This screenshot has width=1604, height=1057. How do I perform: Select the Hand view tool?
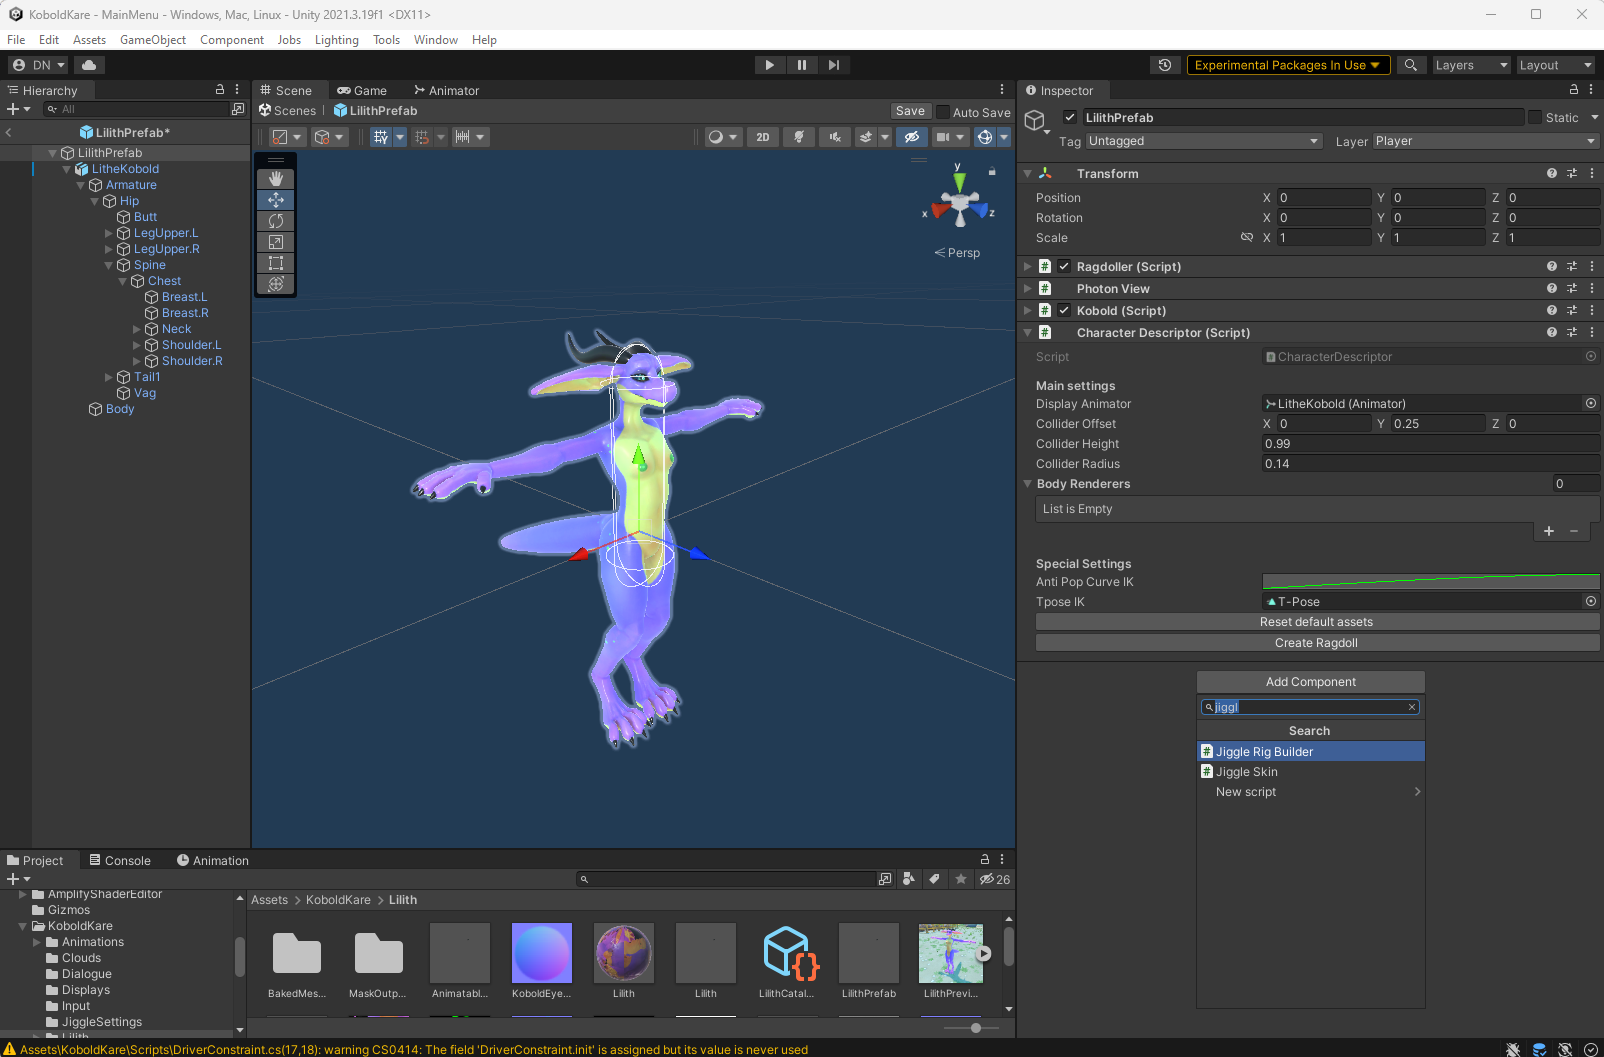click(276, 179)
